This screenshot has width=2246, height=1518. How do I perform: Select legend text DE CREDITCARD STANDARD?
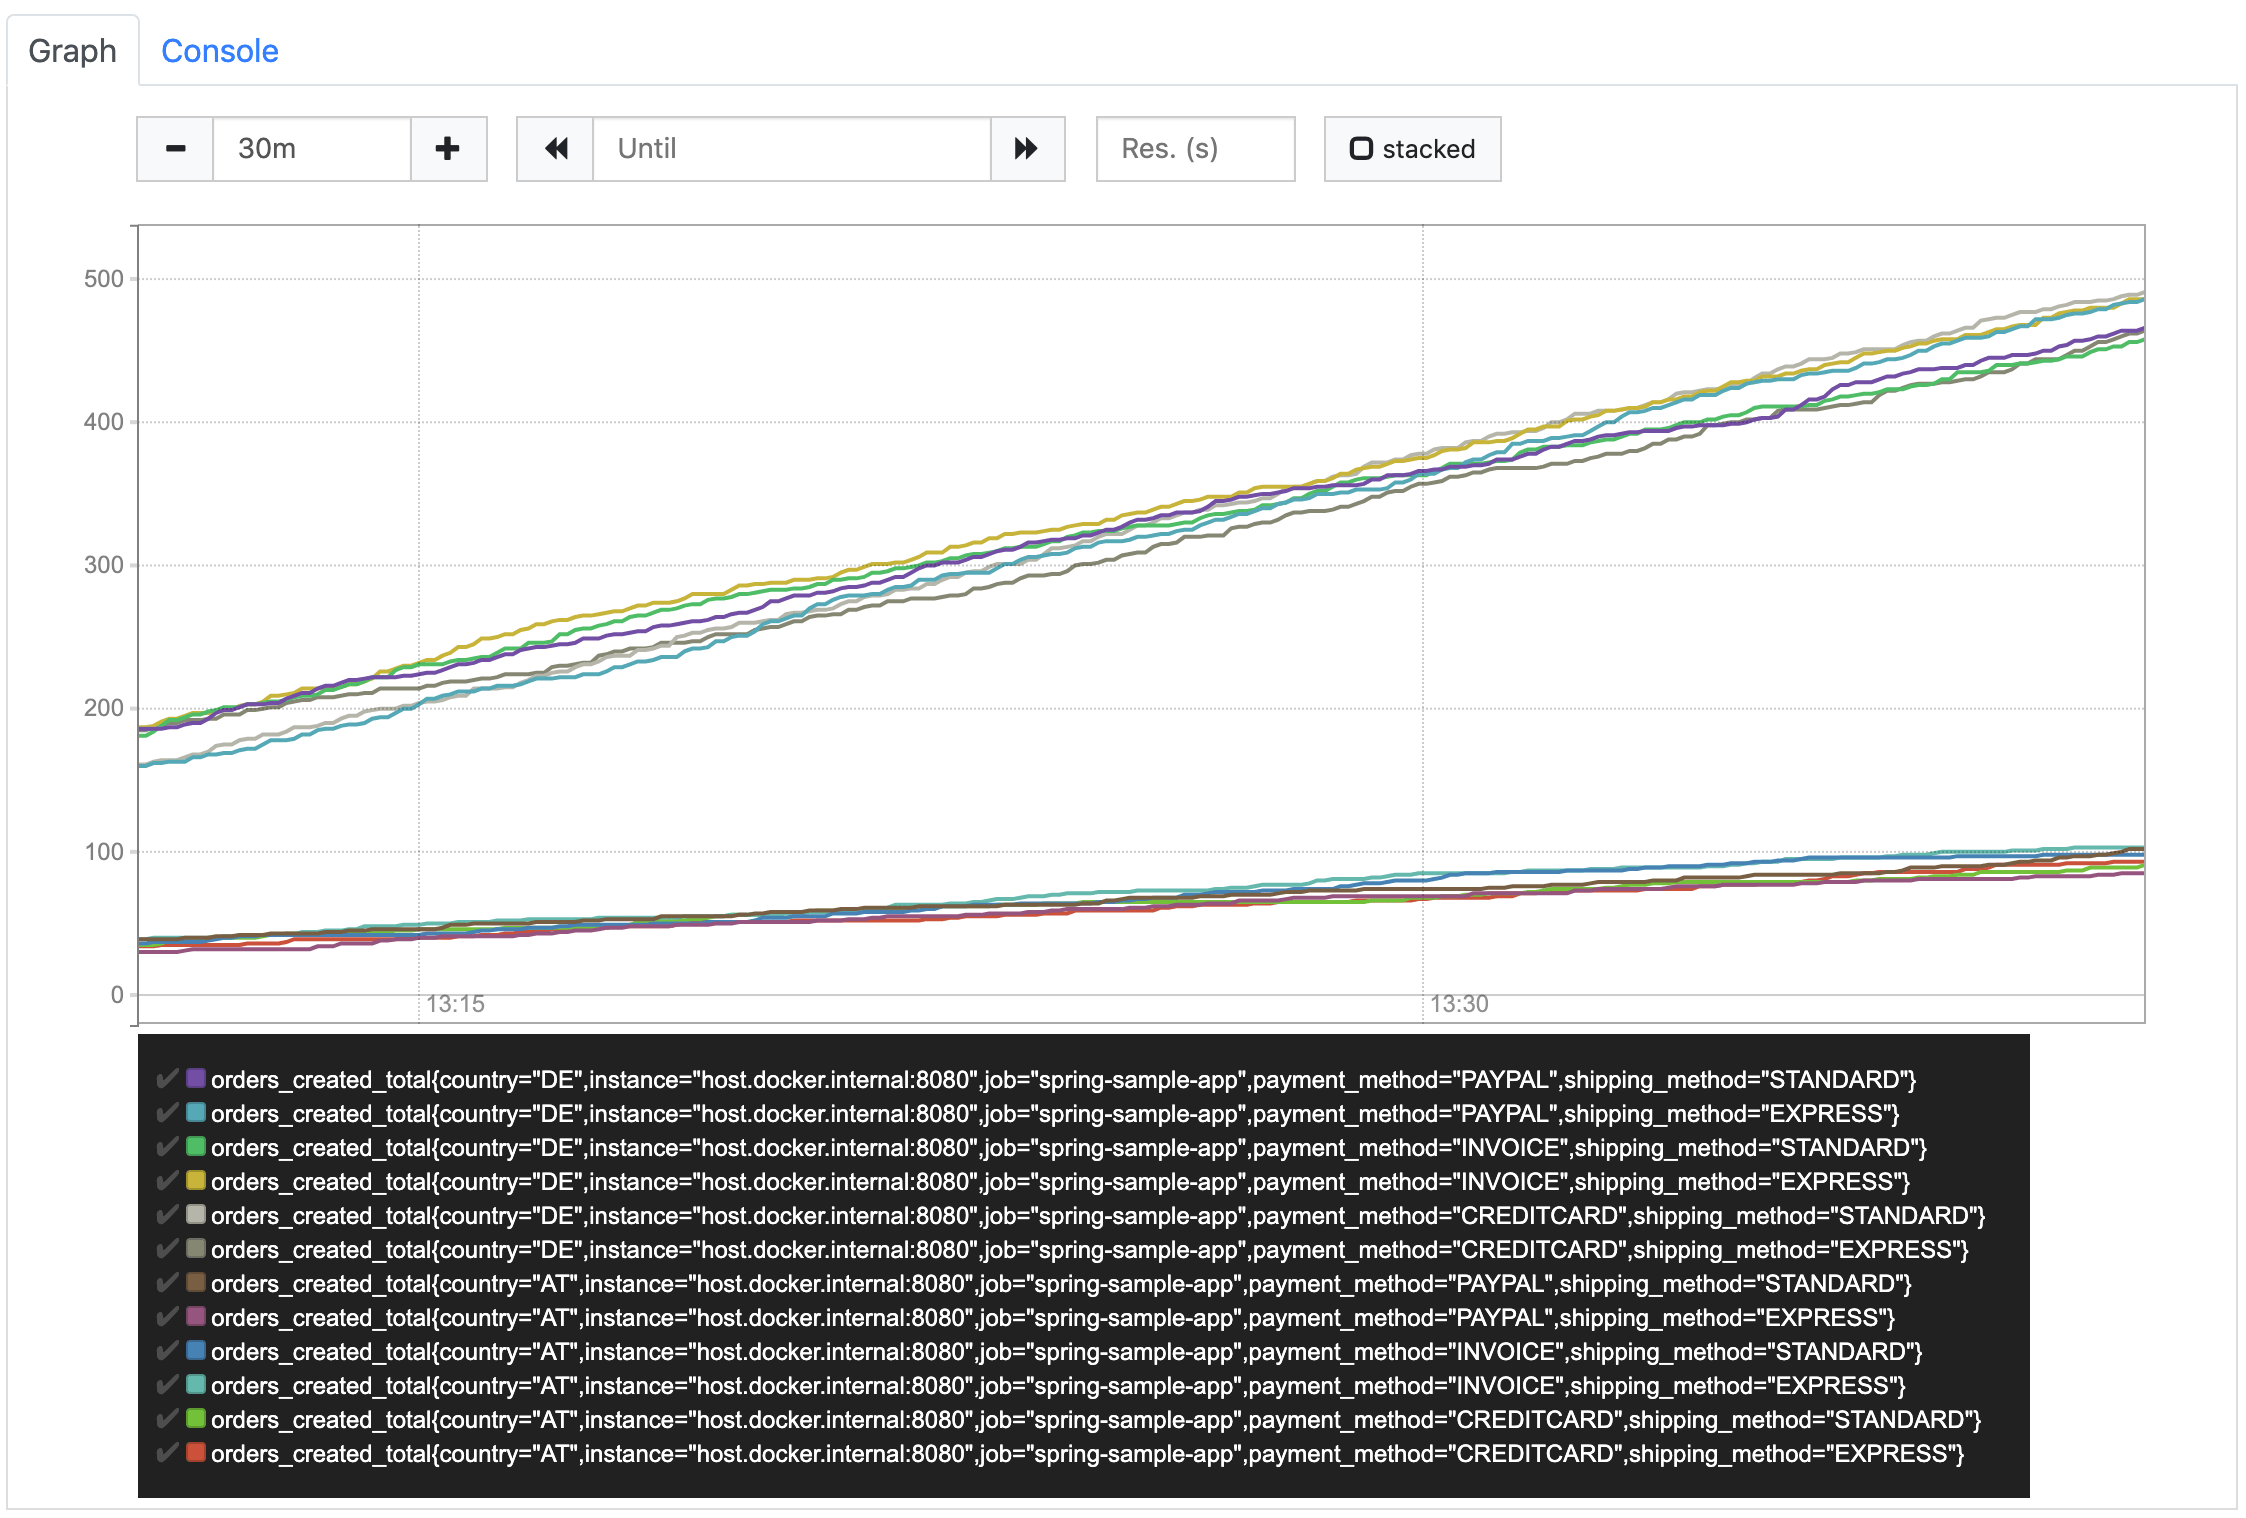click(x=1098, y=1216)
